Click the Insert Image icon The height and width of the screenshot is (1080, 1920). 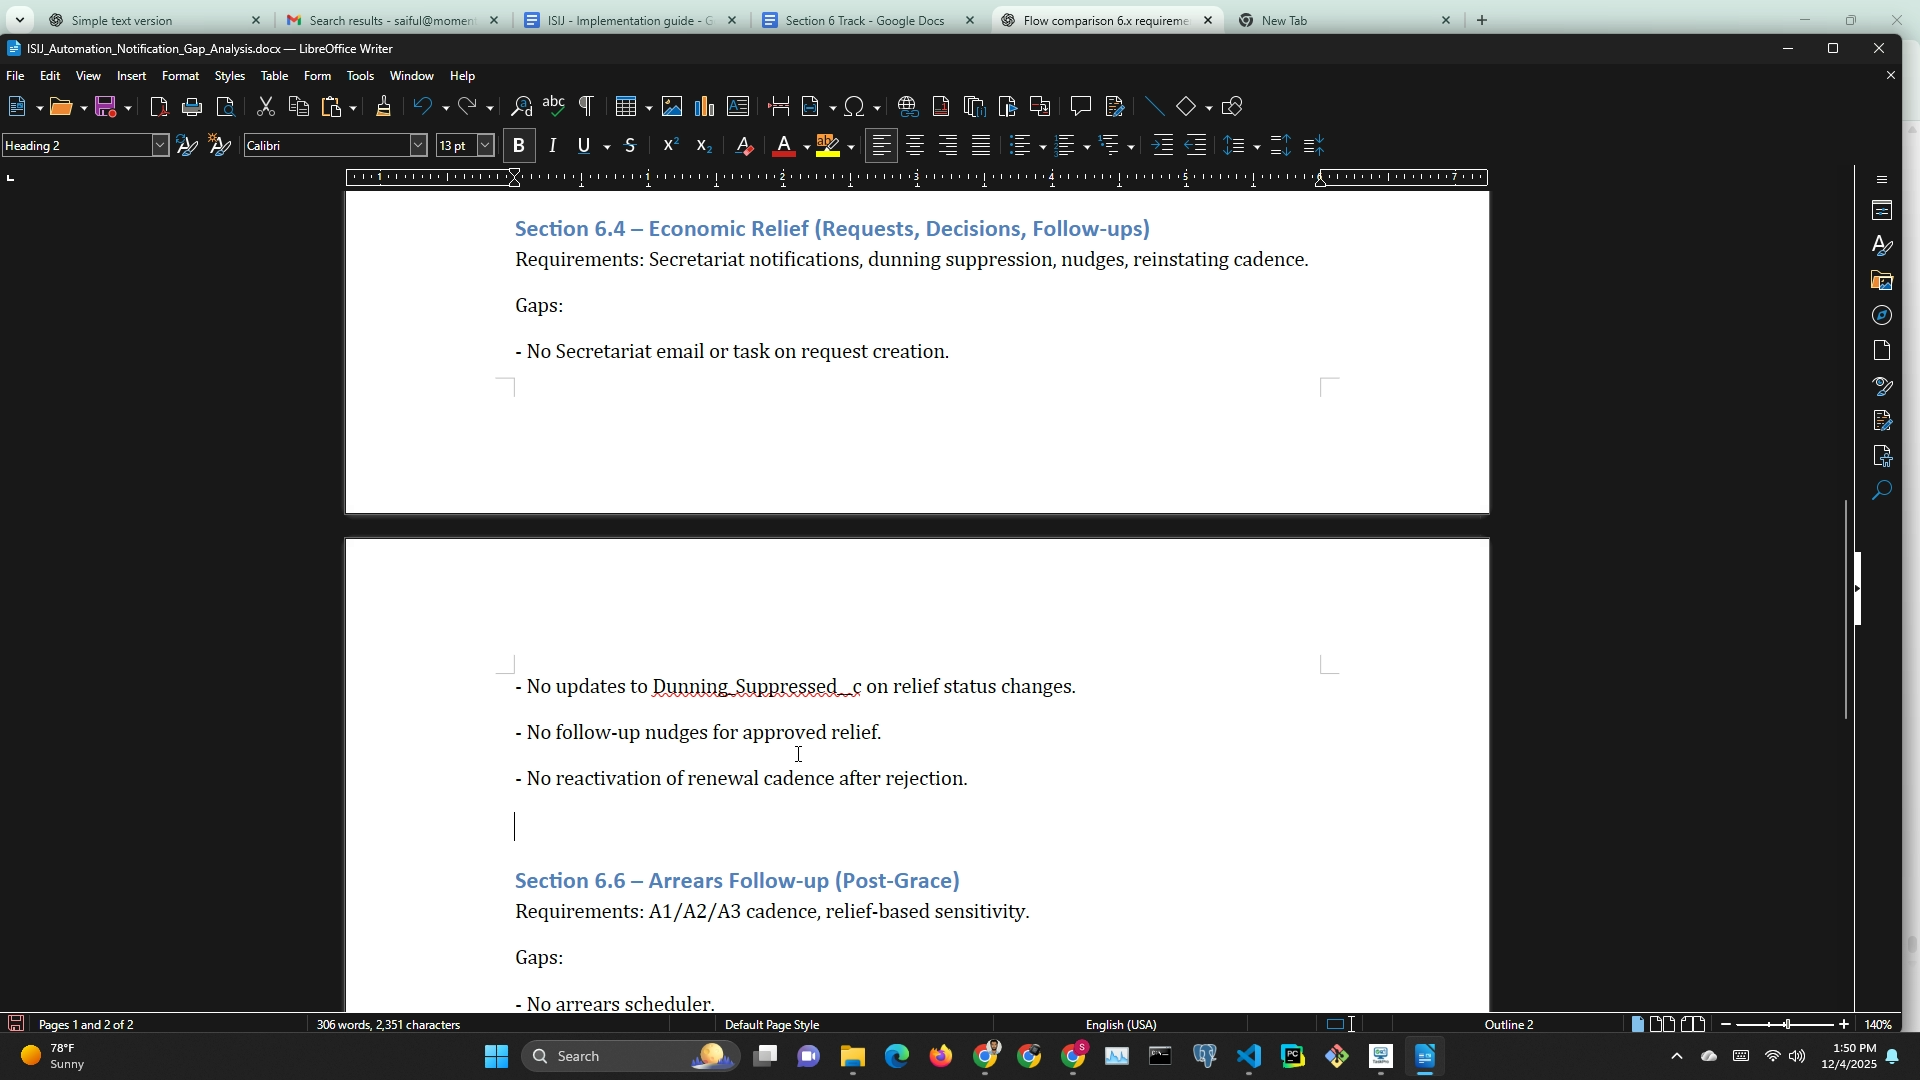pos(672,106)
